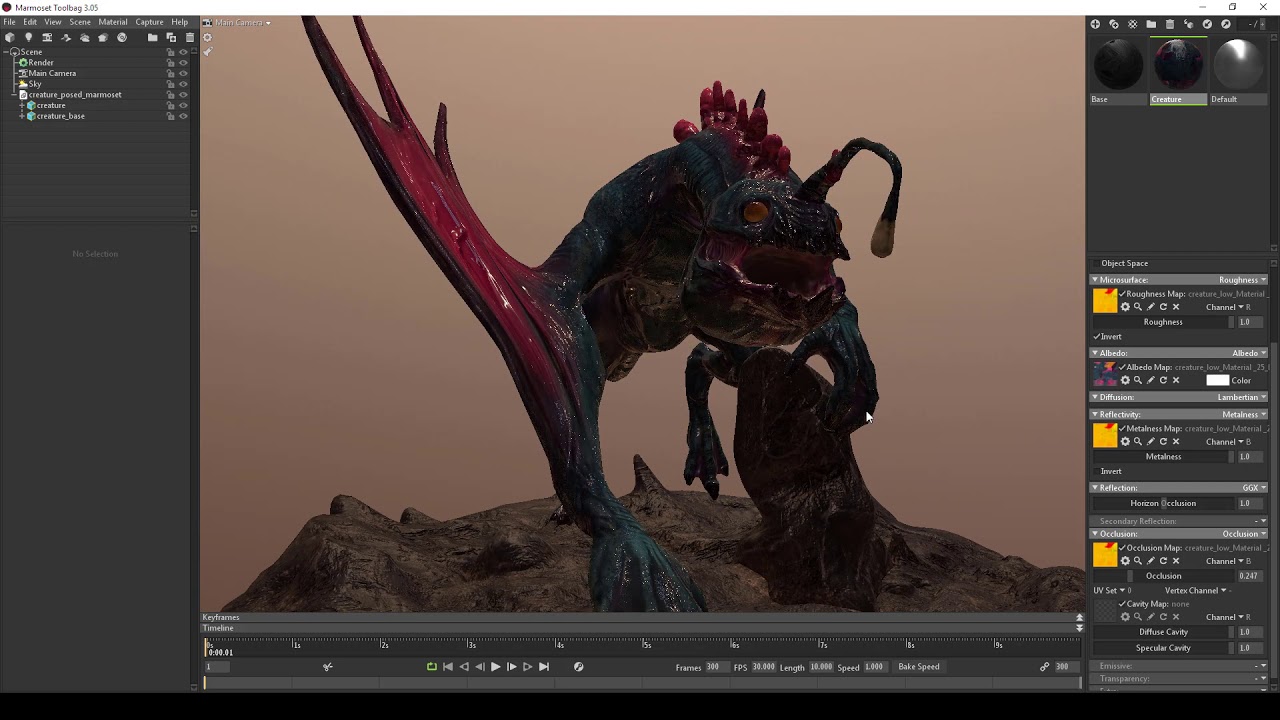The image size is (1280, 720).
Task: Edit the Cavity Map with pencil icon
Action: [x=1150, y=617]
